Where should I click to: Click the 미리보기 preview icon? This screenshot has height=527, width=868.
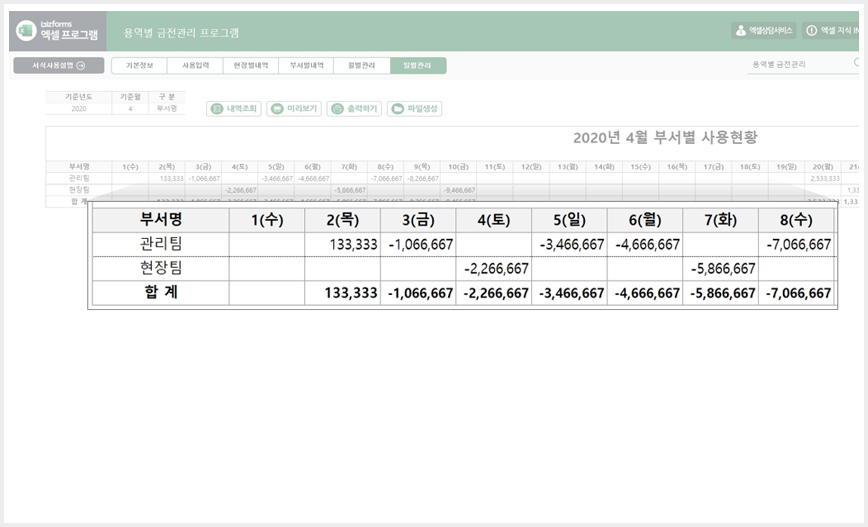pyautogui.click(x=277, y=109)
